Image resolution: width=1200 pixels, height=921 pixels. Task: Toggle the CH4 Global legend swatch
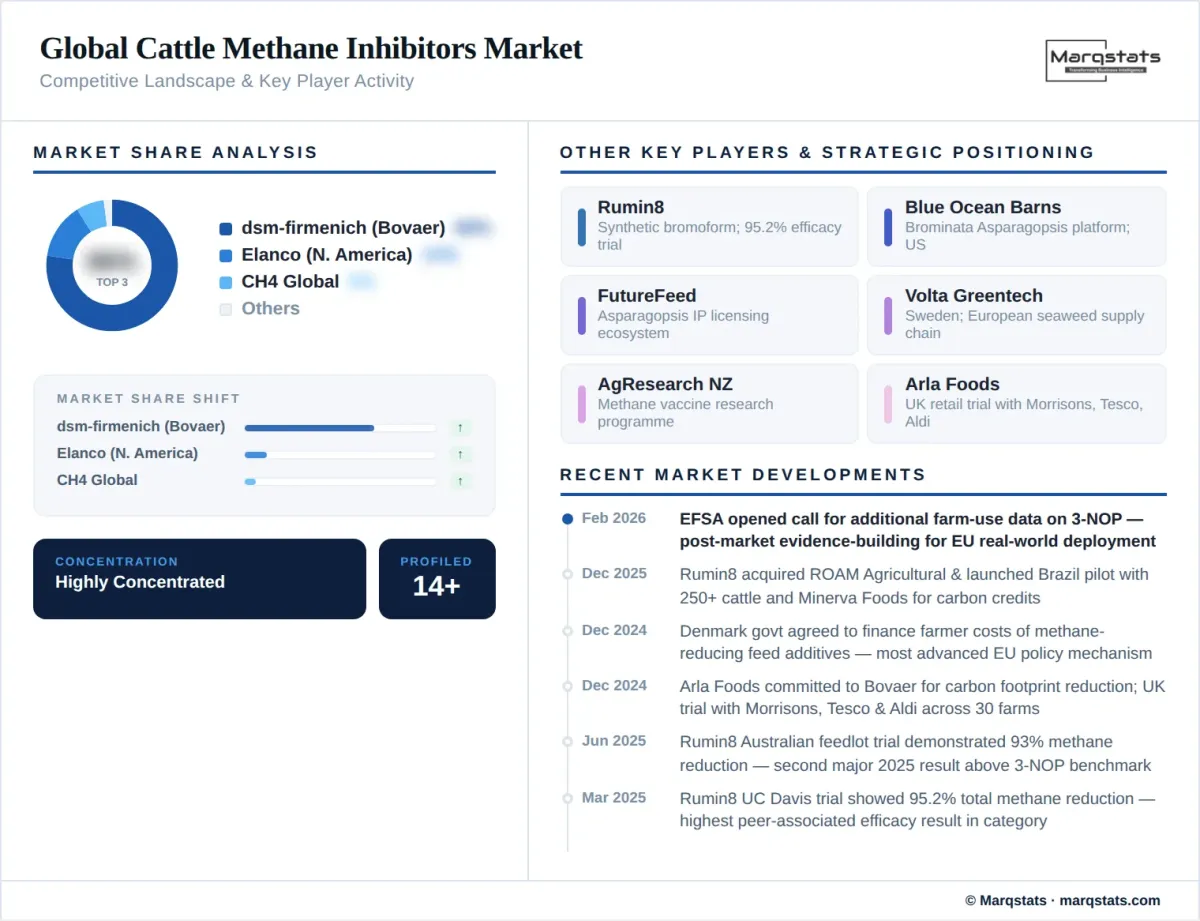tap(225, 282)
